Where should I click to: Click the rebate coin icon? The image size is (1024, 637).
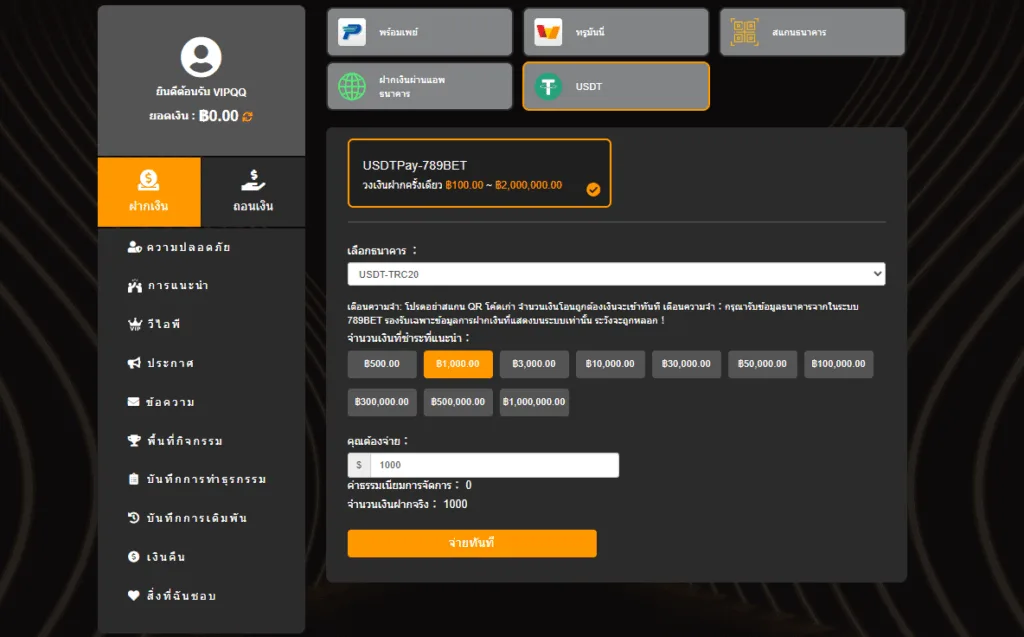(133, 557)
